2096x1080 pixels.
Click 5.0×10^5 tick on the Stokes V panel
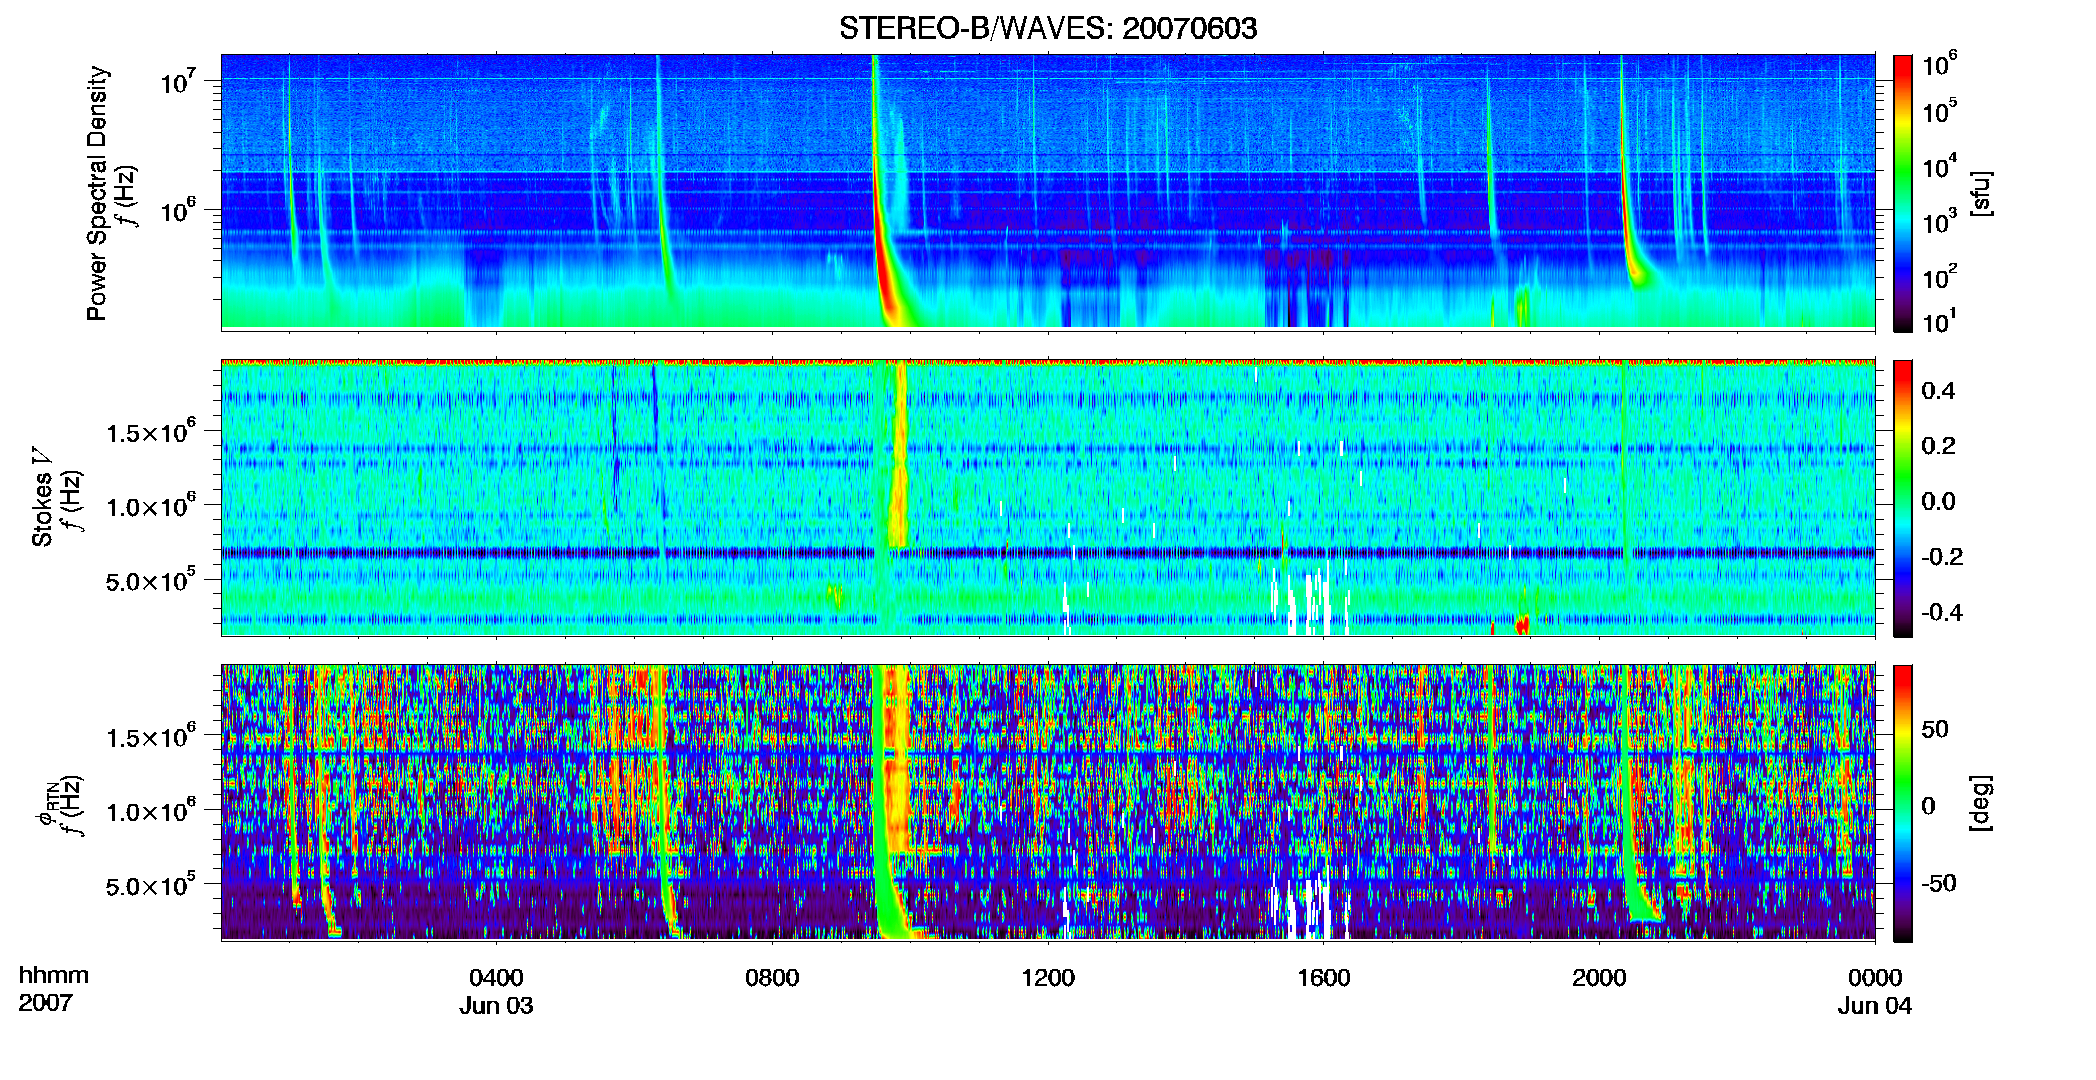(151, 580)
